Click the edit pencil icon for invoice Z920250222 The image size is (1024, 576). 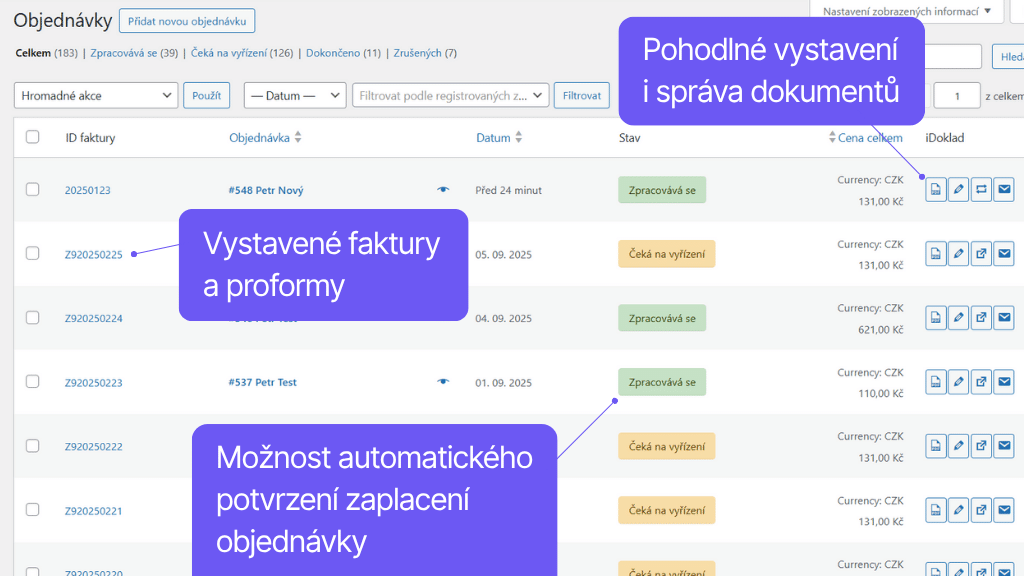[958, 446]
